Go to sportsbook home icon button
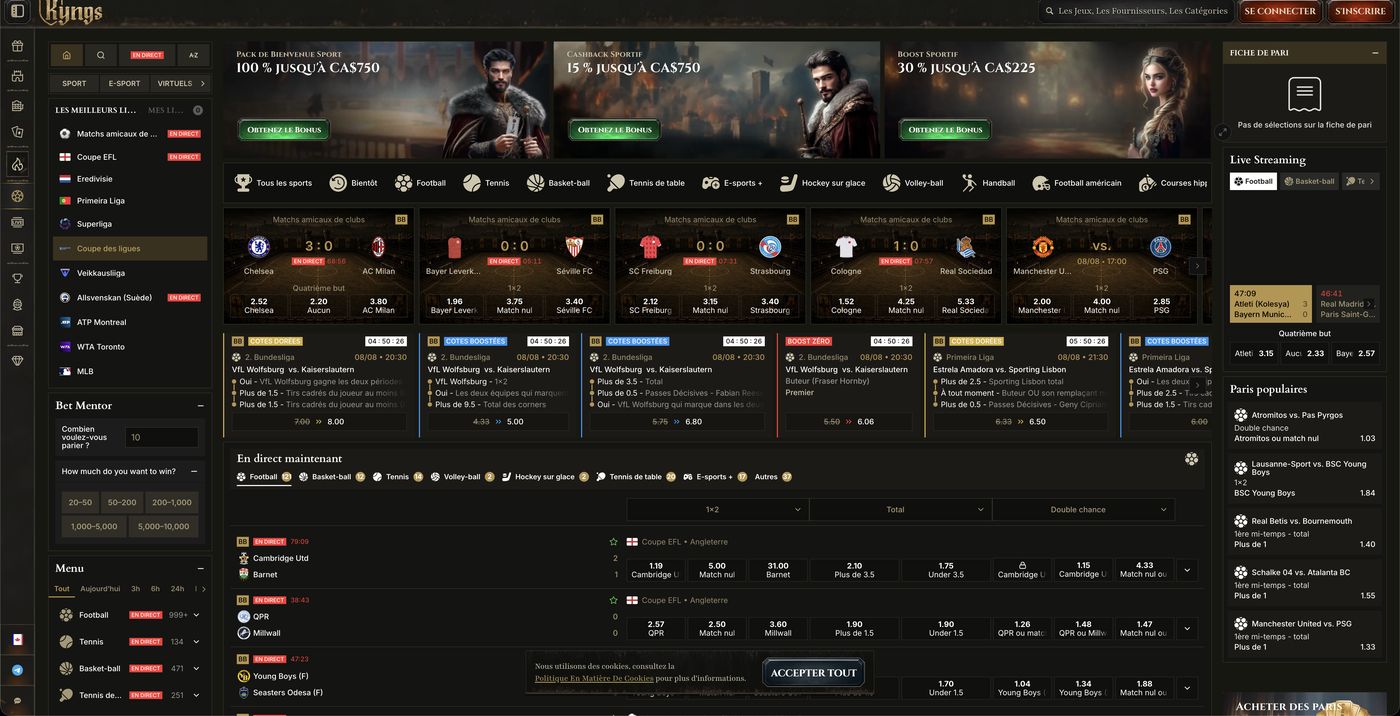Image resolution: width=1400 pixels, height=716 pixels. pyautogui.click(x=66, y=55)
